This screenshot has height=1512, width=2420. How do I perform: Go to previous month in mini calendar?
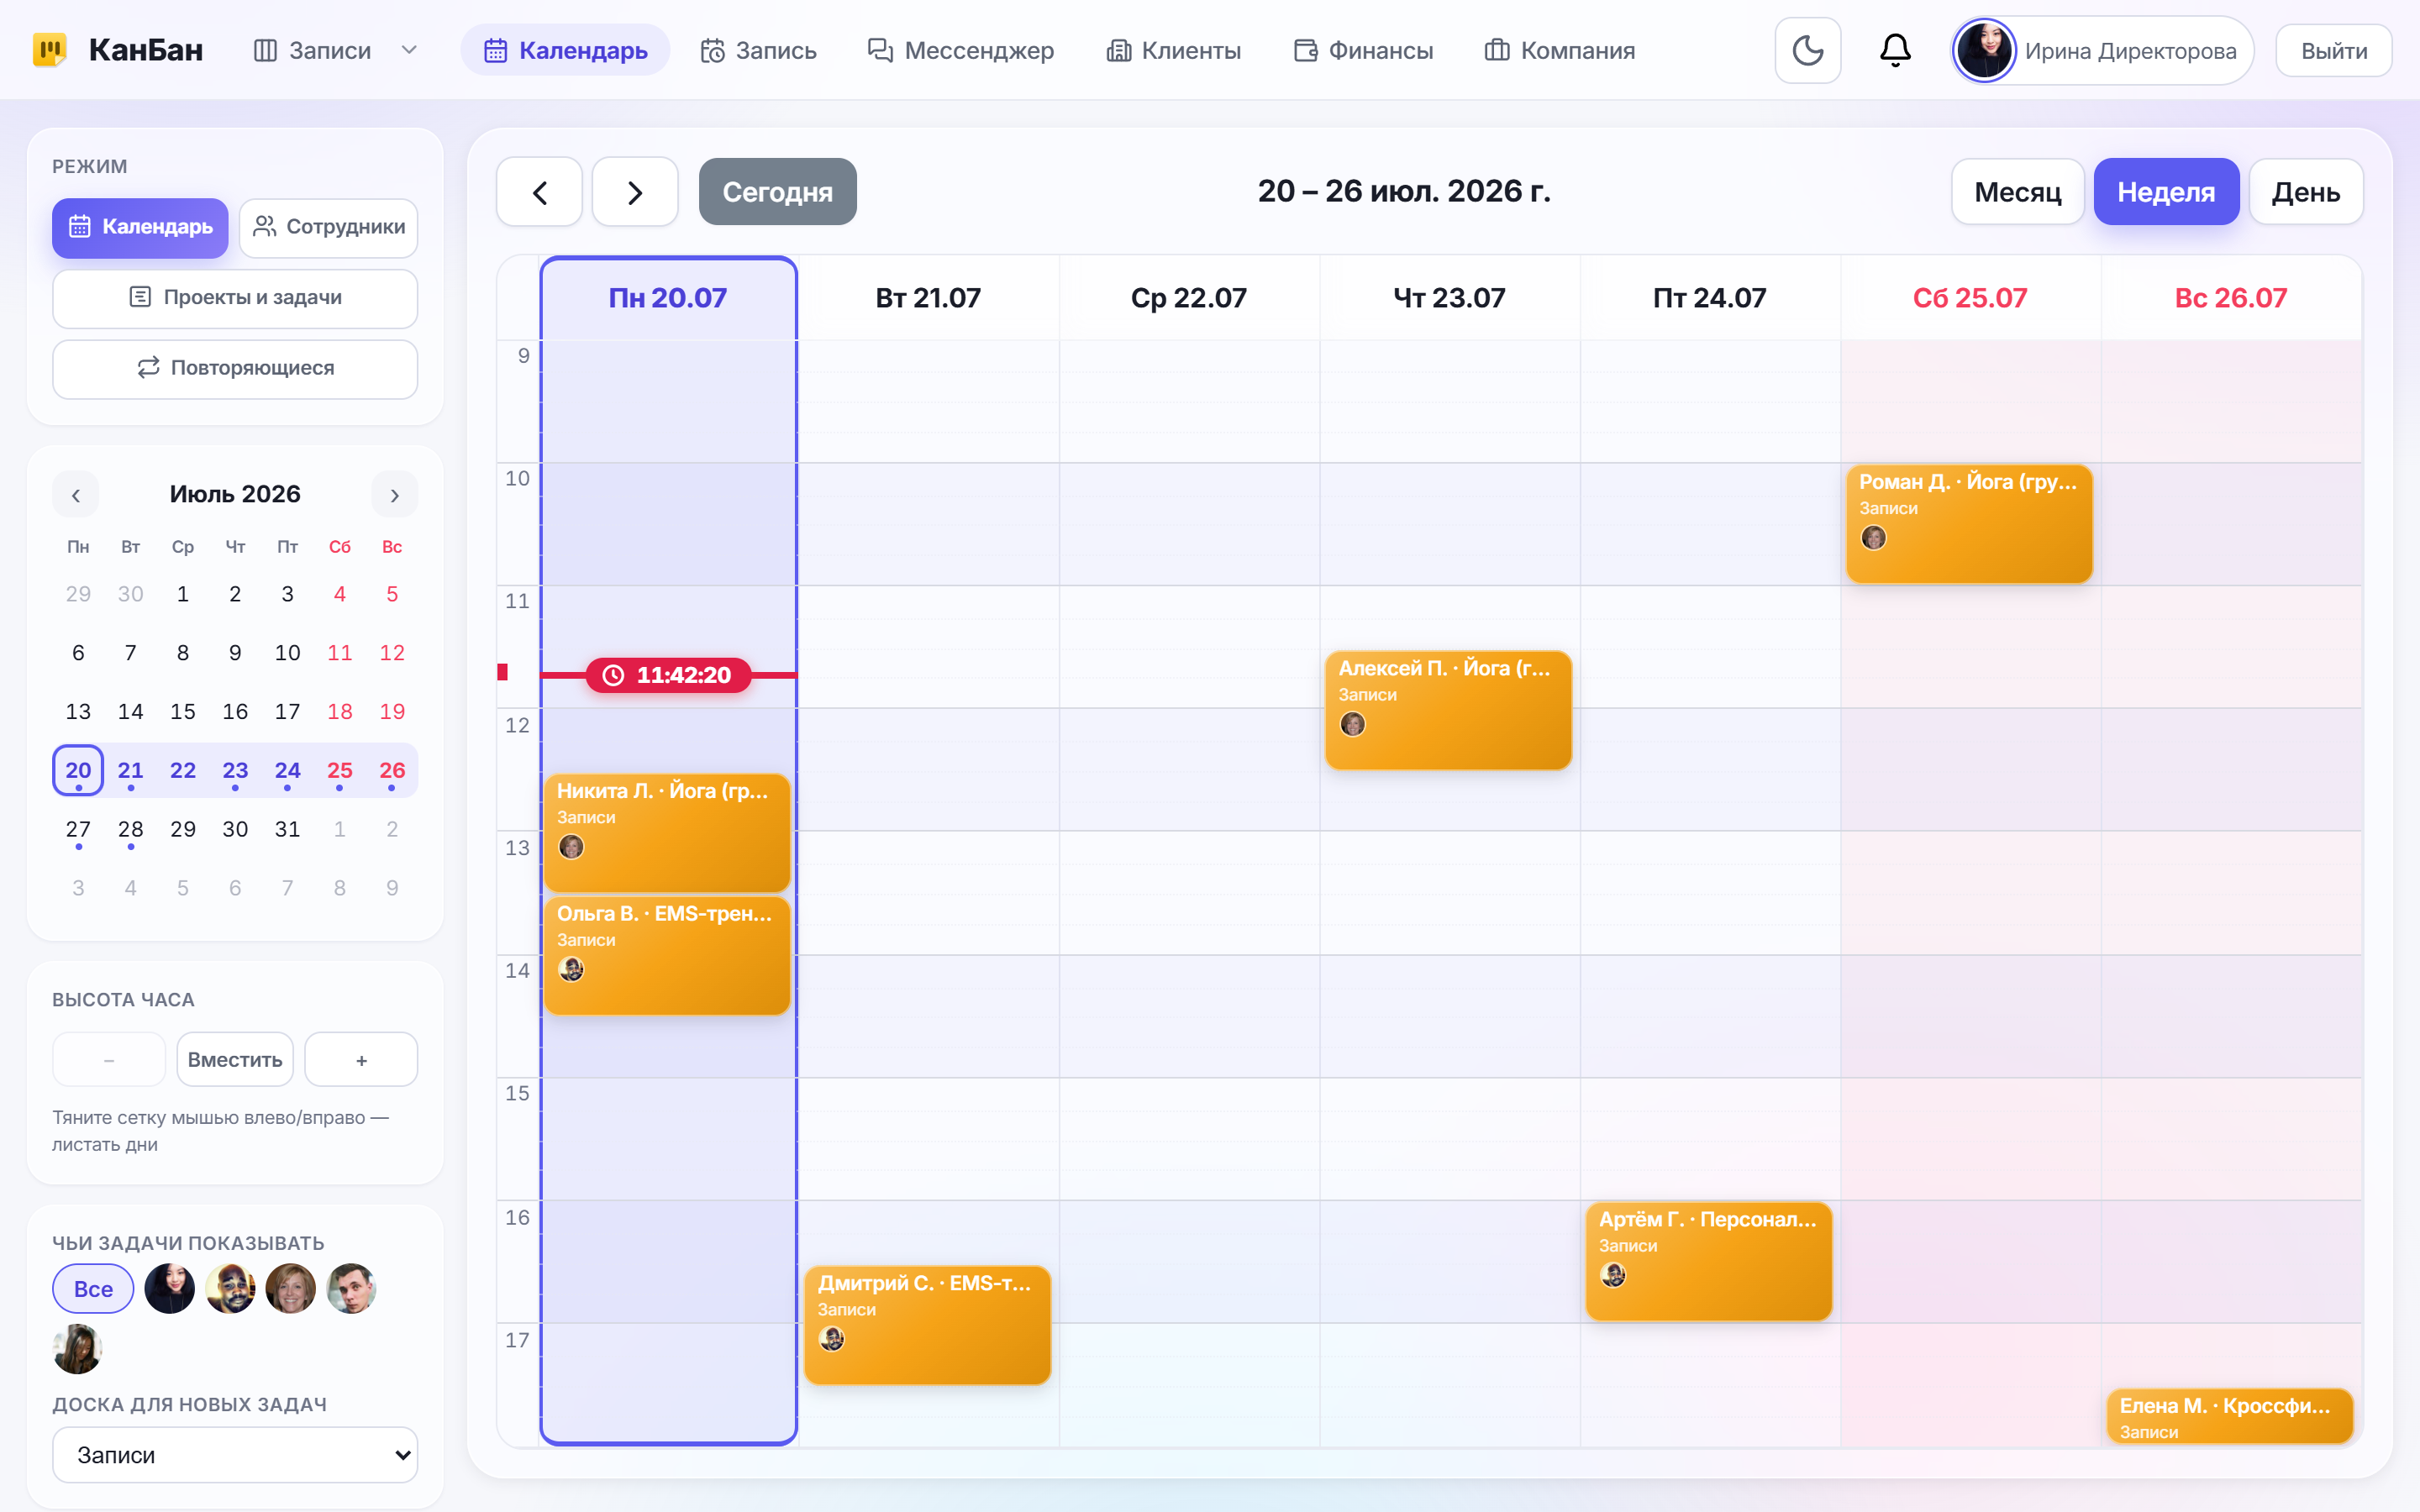coord(76,495)
